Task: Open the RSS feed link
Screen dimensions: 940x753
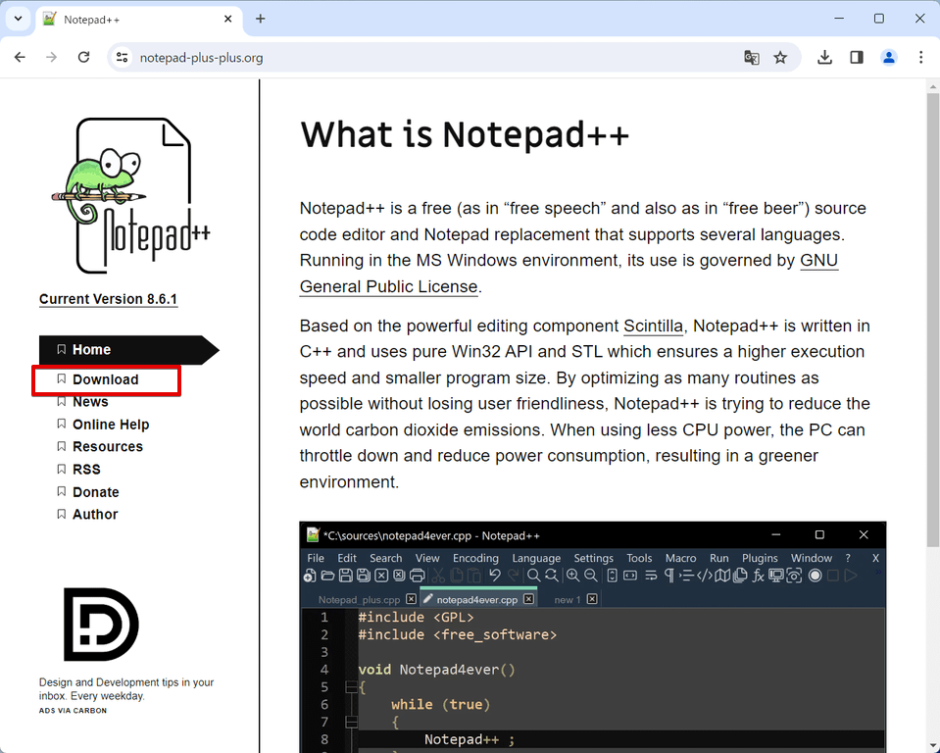Action: [86, 469]
